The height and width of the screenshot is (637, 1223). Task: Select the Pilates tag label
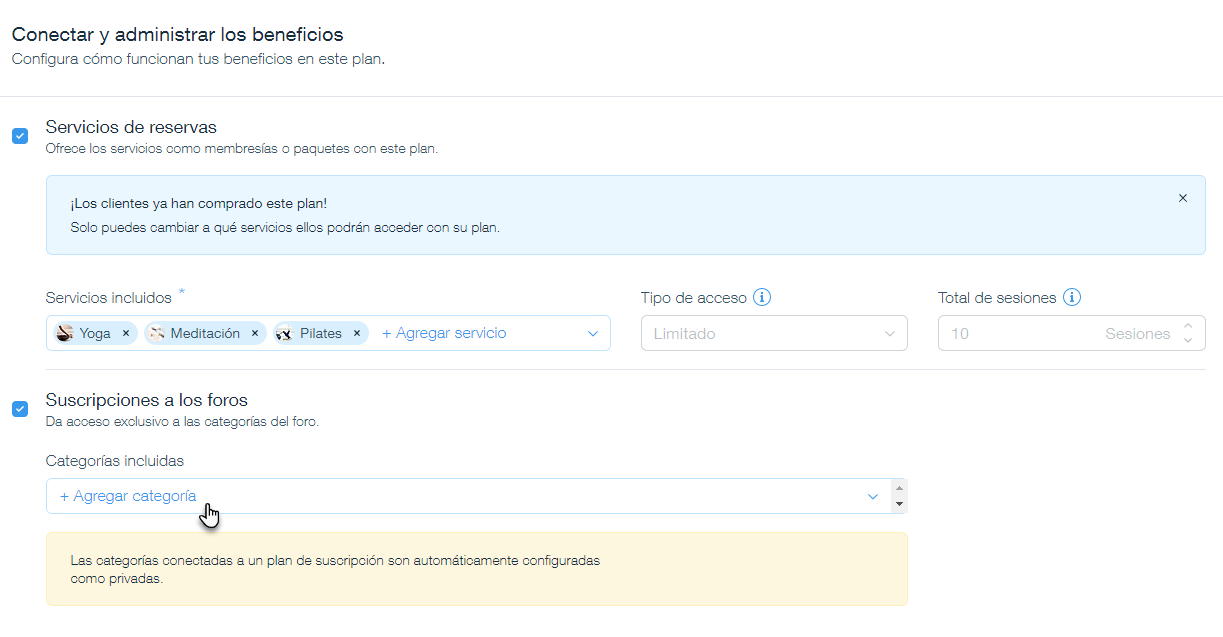(321, 334)
